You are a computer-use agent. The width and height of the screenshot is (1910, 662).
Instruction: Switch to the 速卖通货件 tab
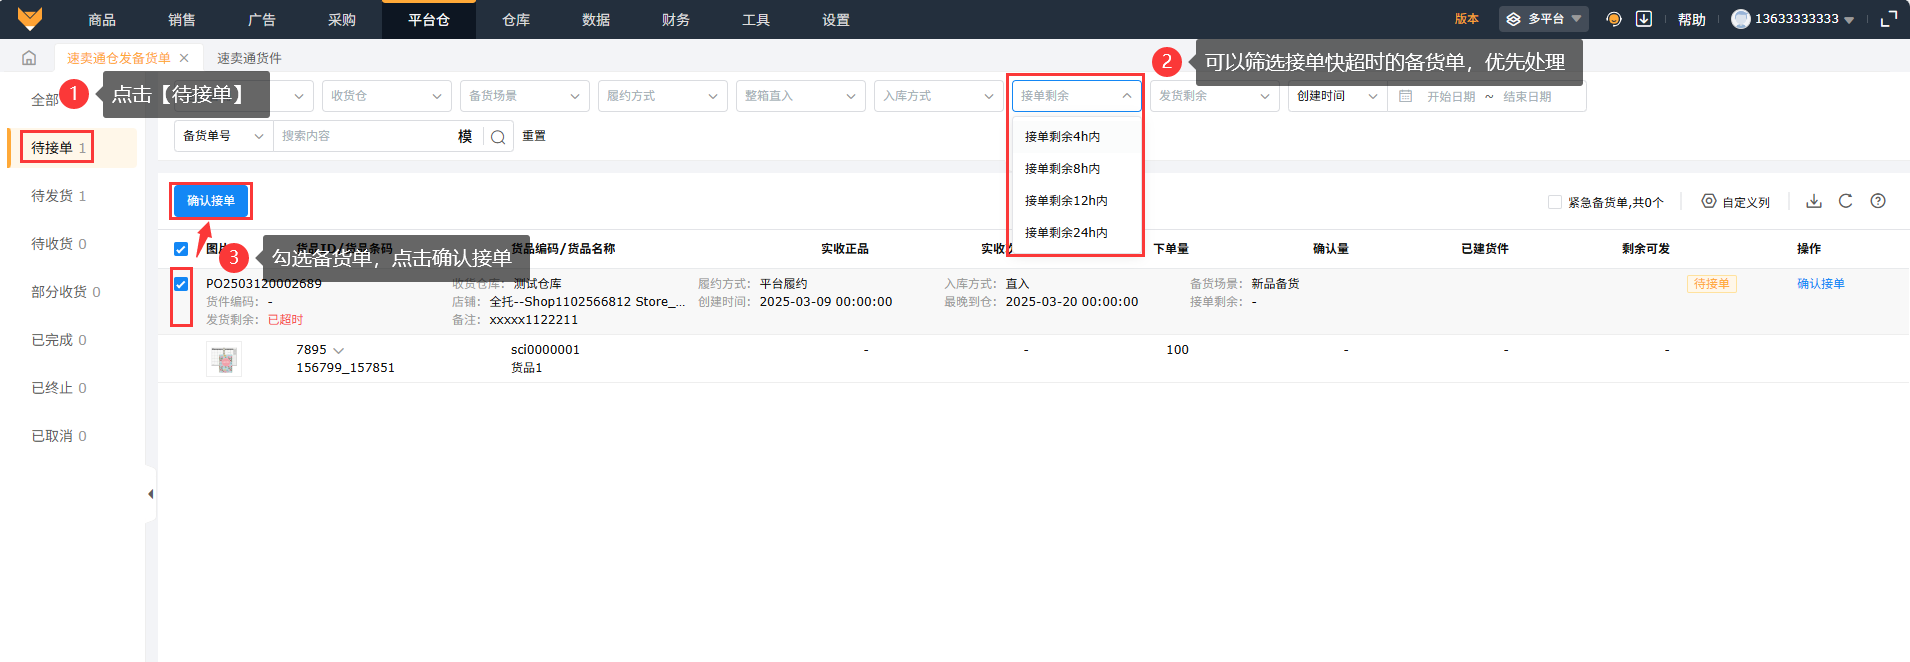[249, 58]
